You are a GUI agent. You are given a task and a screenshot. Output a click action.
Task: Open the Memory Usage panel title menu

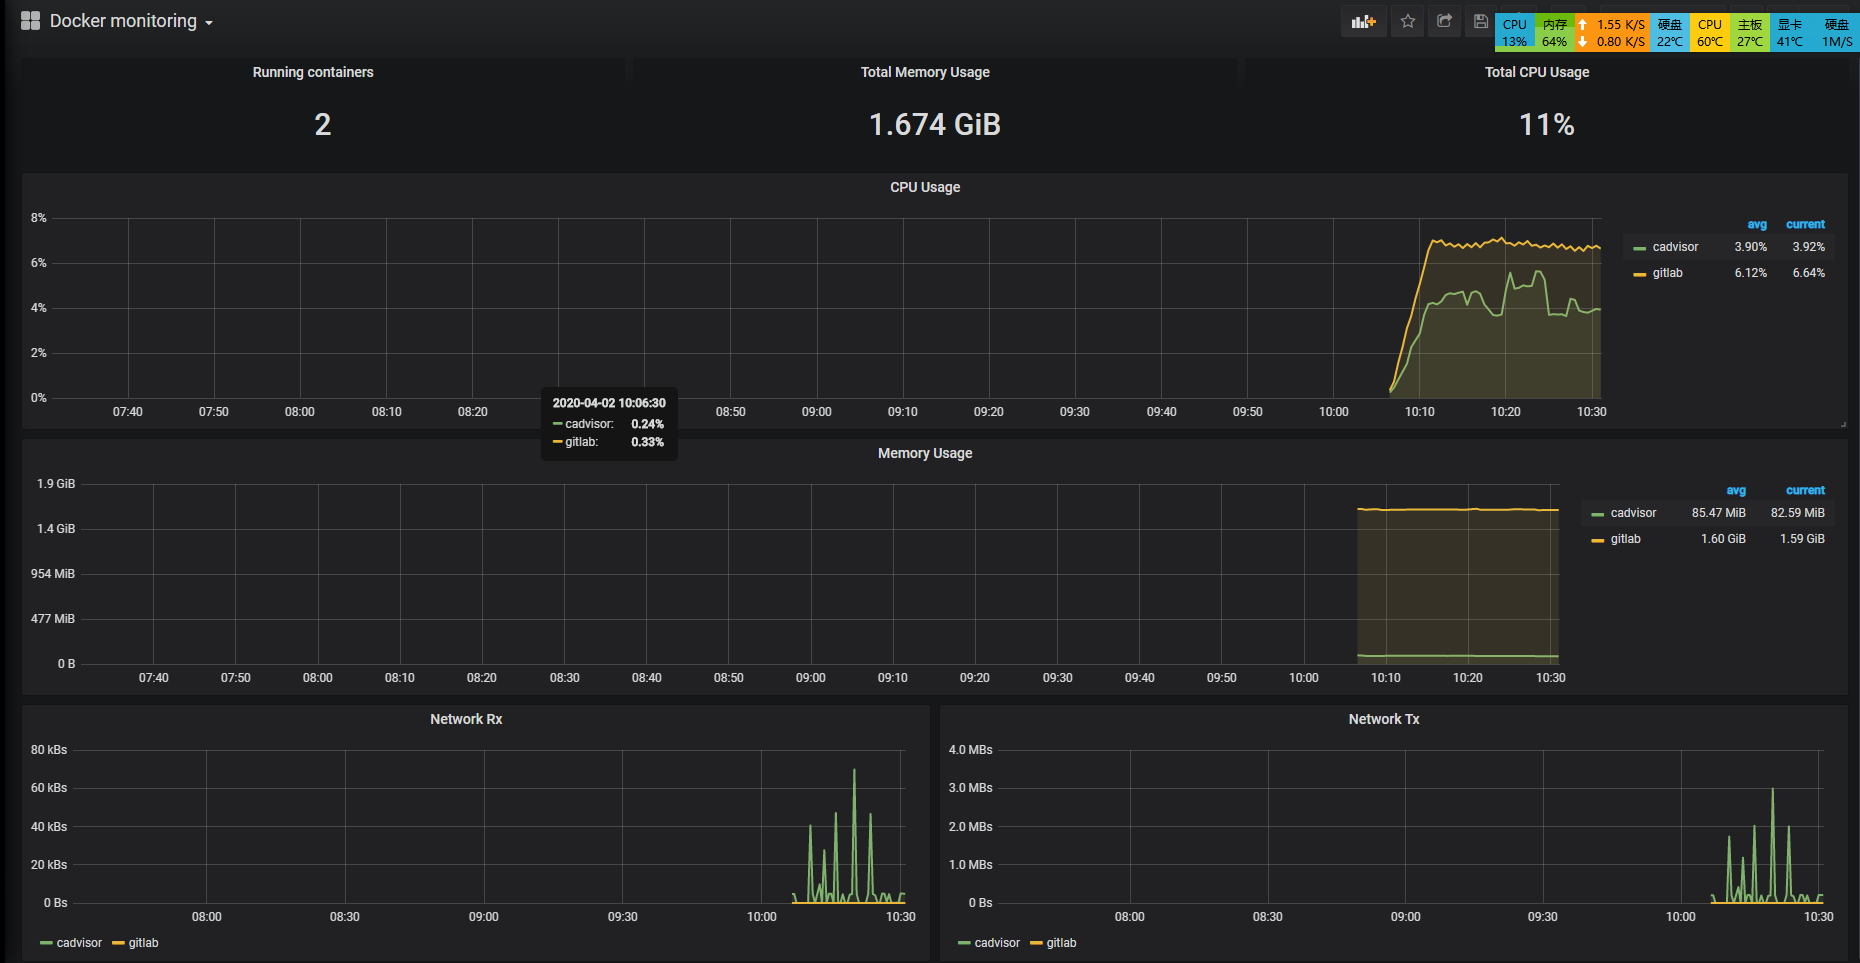(925, 453)
